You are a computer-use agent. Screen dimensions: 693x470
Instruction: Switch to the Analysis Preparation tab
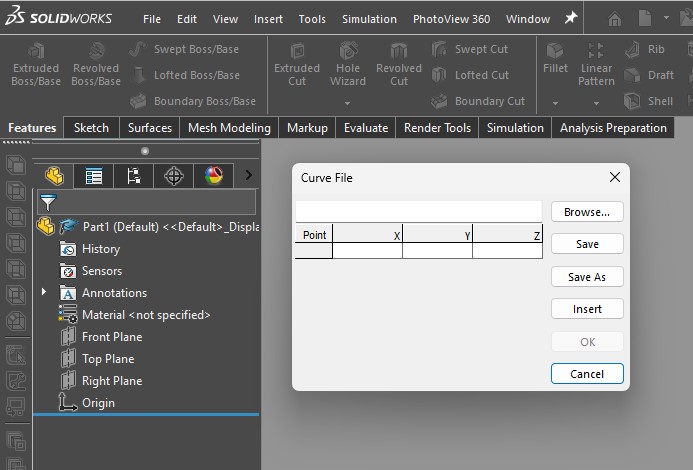click(x=613, y=128)
